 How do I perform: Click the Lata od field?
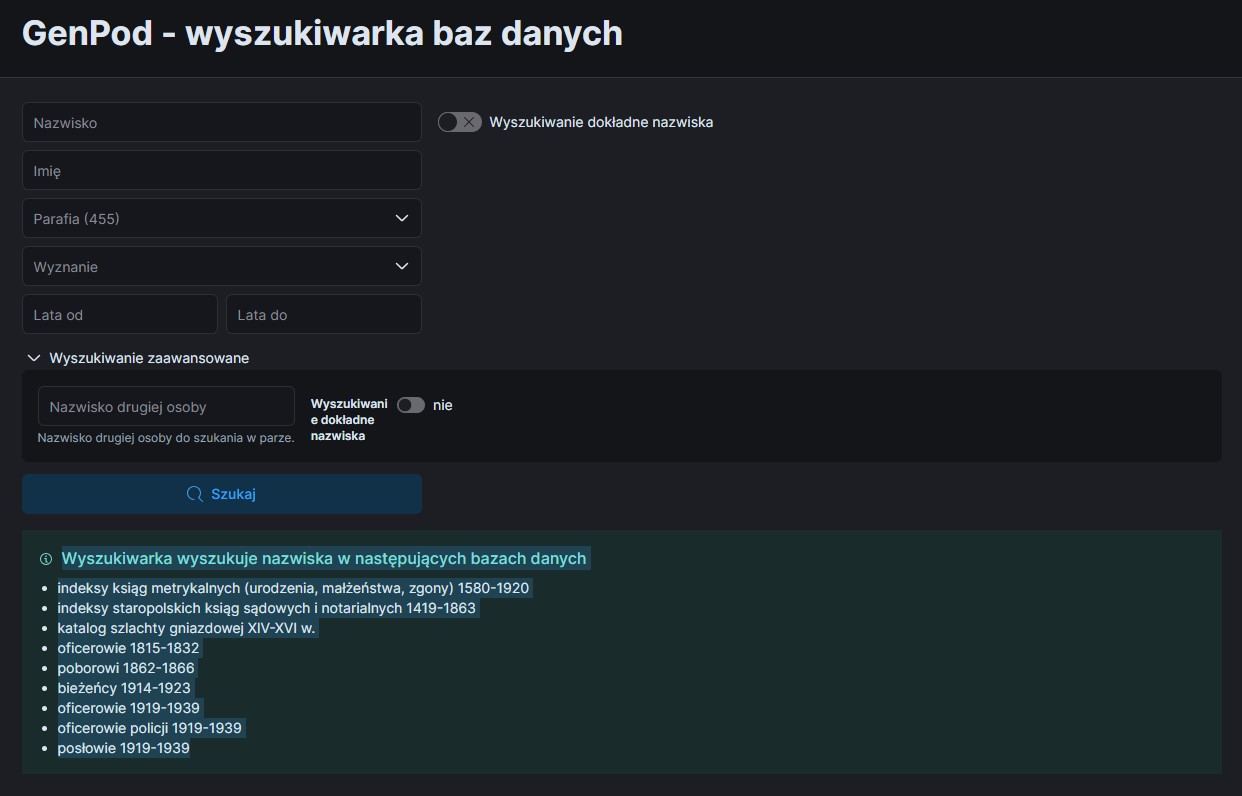[x=119, y=314]
